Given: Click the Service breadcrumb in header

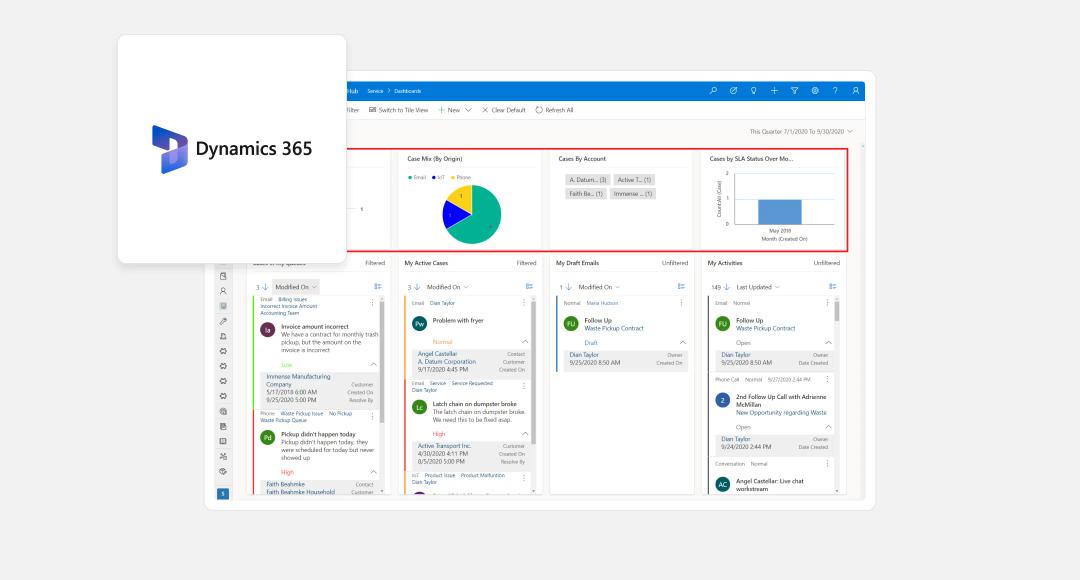Looking at the screenshot, I should pos(375,91).
